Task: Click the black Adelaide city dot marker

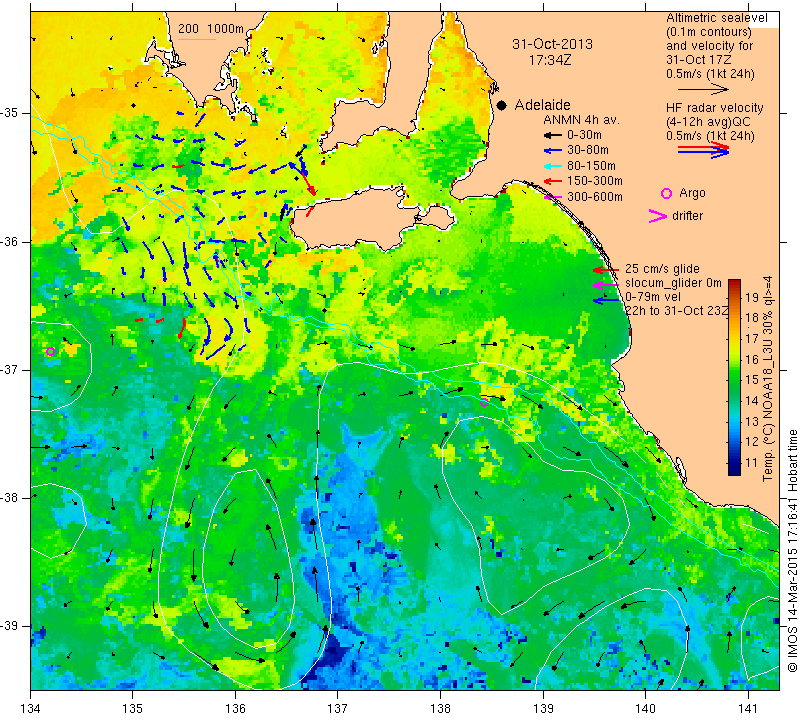Action: (502, 105)
